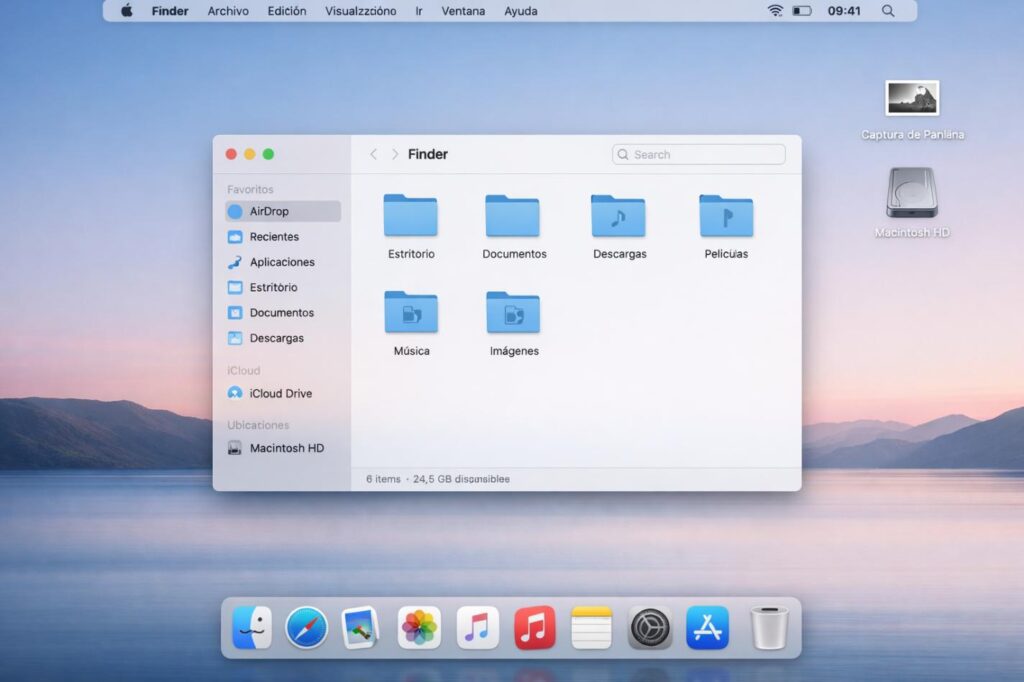The height and width of the screenshot is (682, 1024).
Task: Open the Ir menu
Action: point(419,11)
